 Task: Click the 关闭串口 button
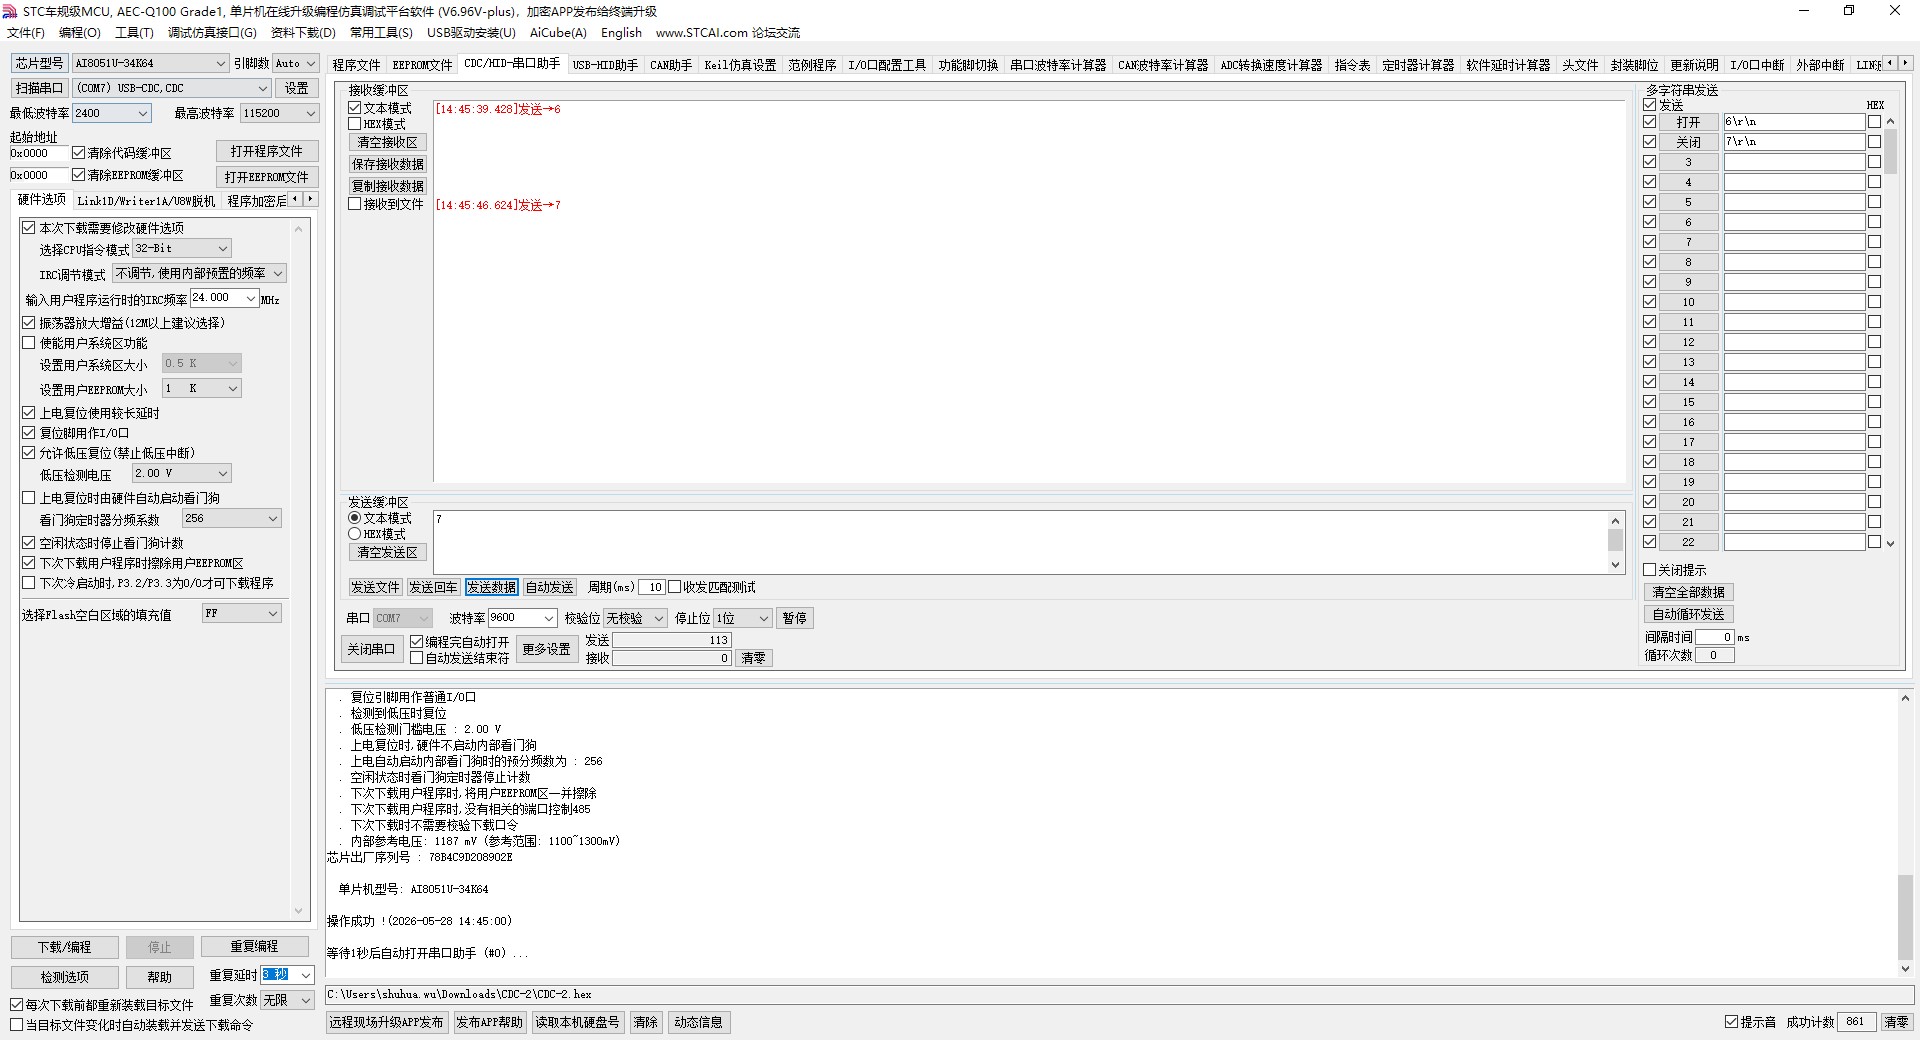click(371, 649)
